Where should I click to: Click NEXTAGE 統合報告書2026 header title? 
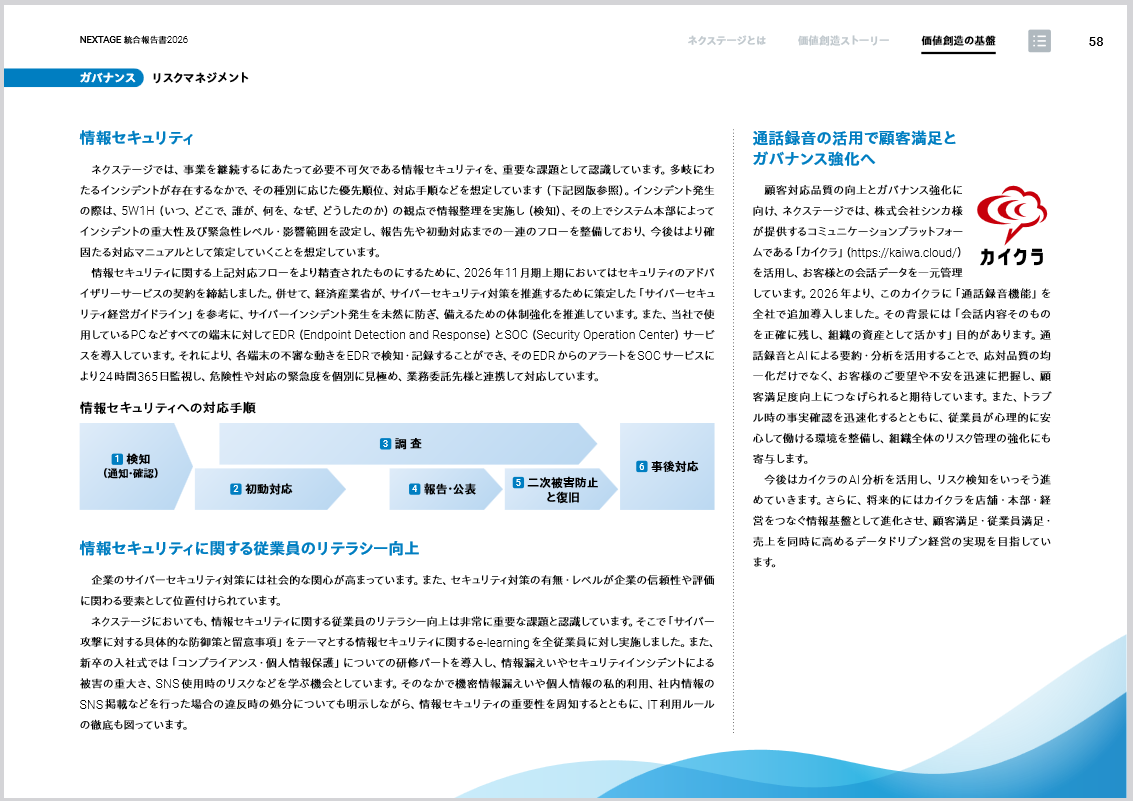[134, 40]
